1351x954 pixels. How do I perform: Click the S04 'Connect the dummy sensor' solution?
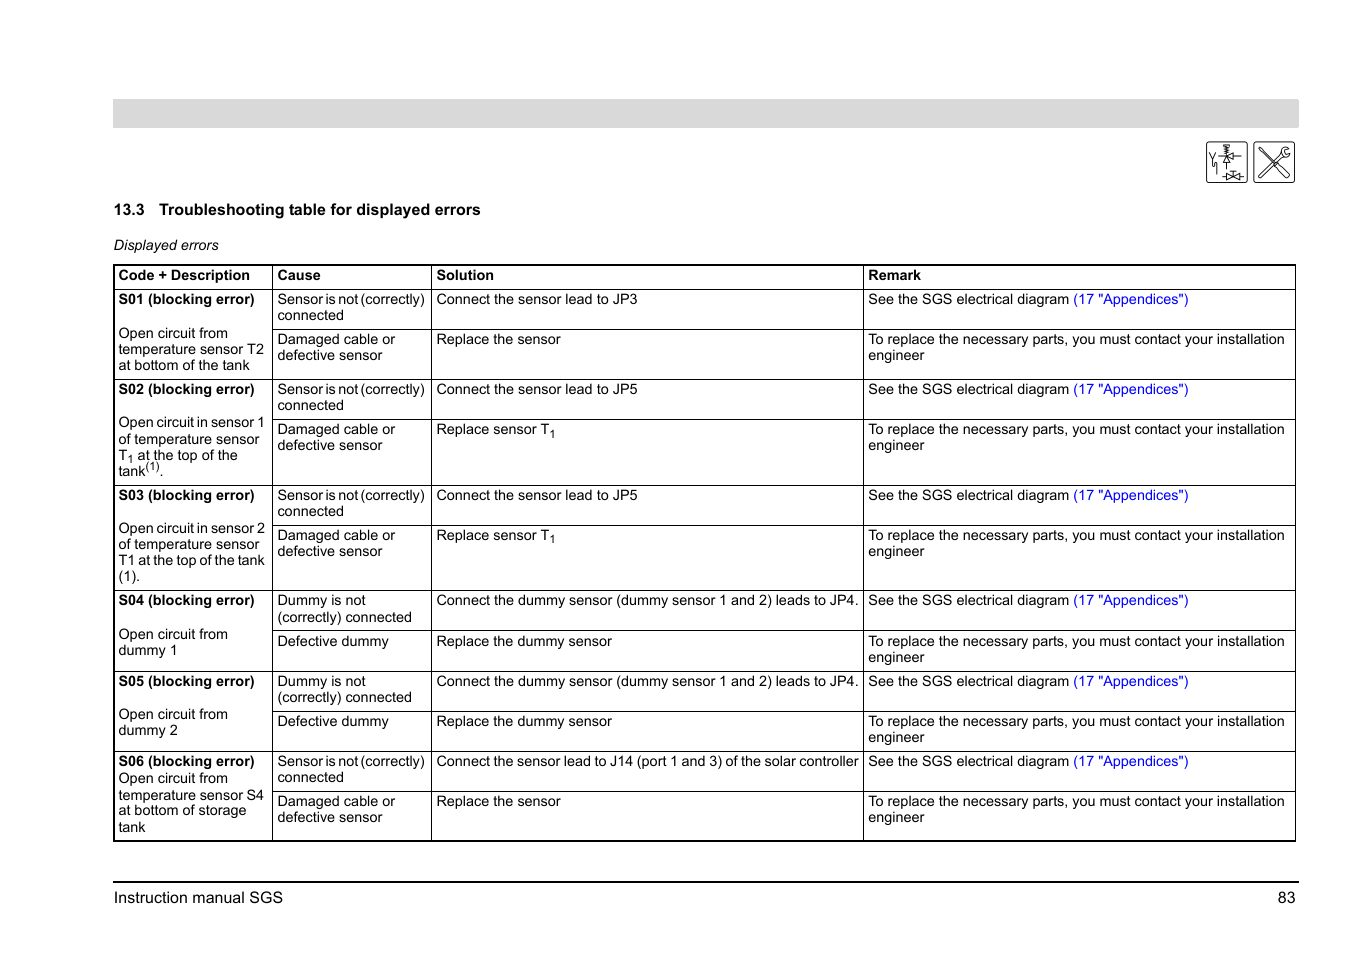tap(647, 600)
